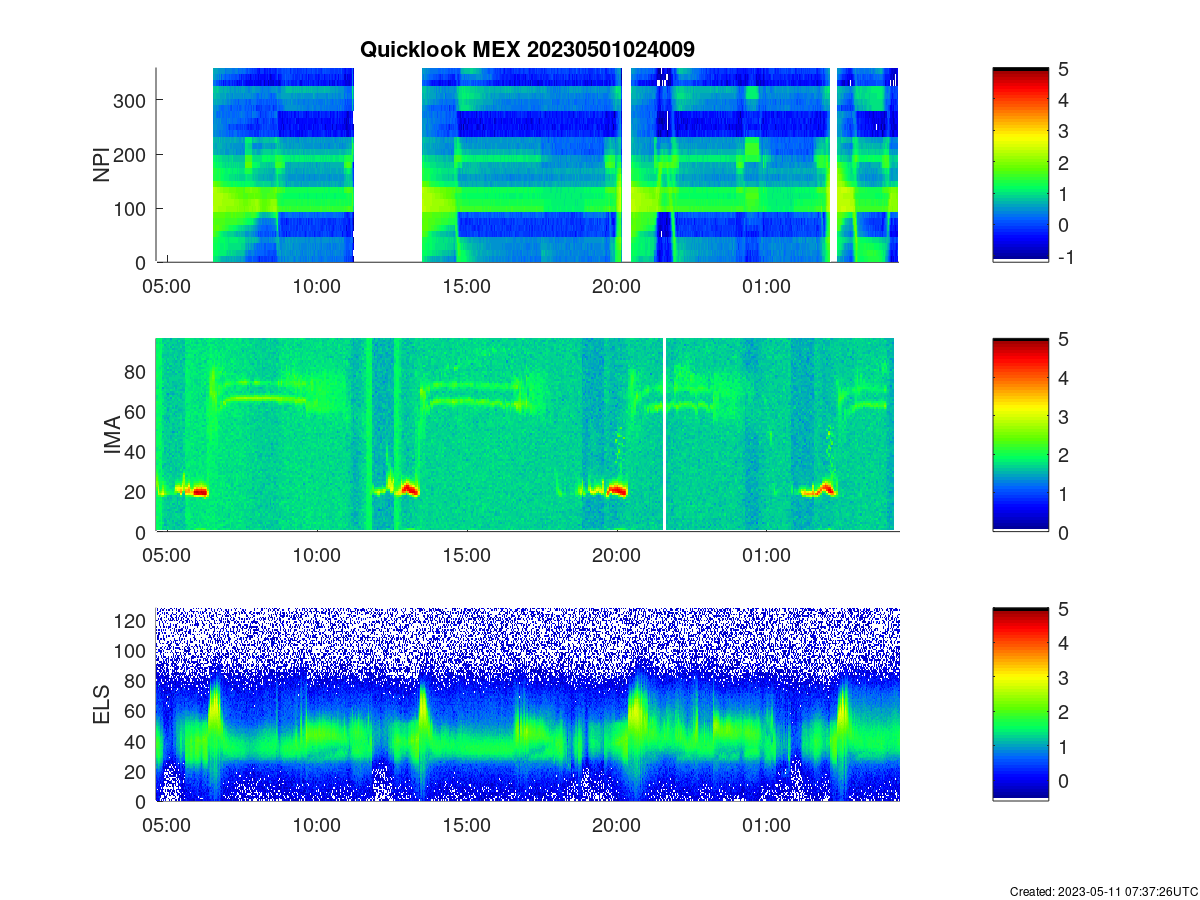Click the 20:00 time label under NPI panel
Viewport: 1200px width, 900px height.
(617, 286)
